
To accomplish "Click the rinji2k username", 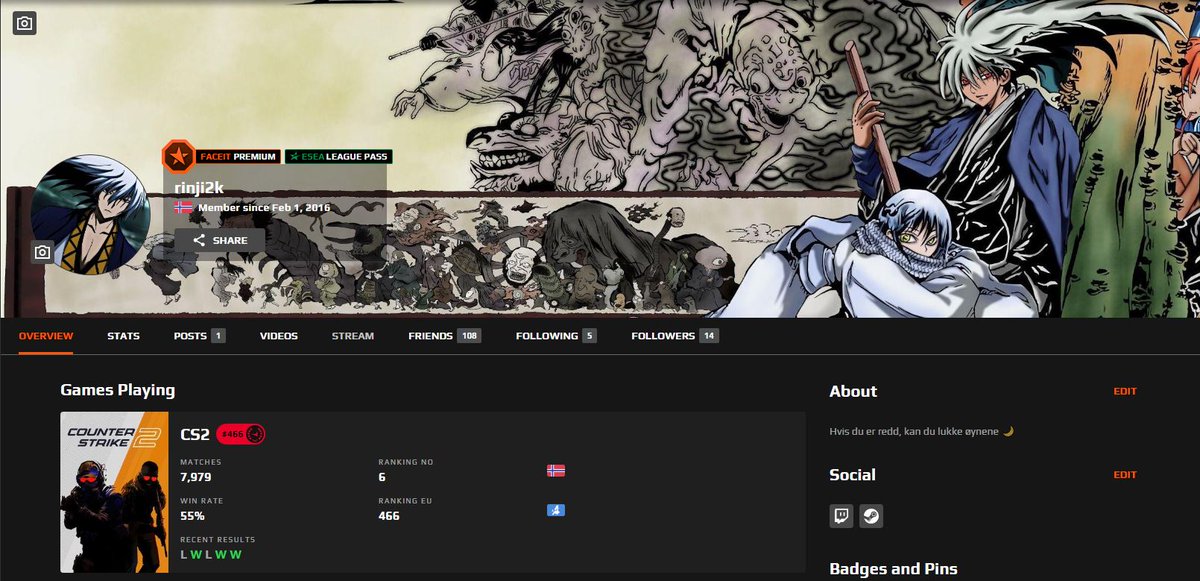I will 200,186.
